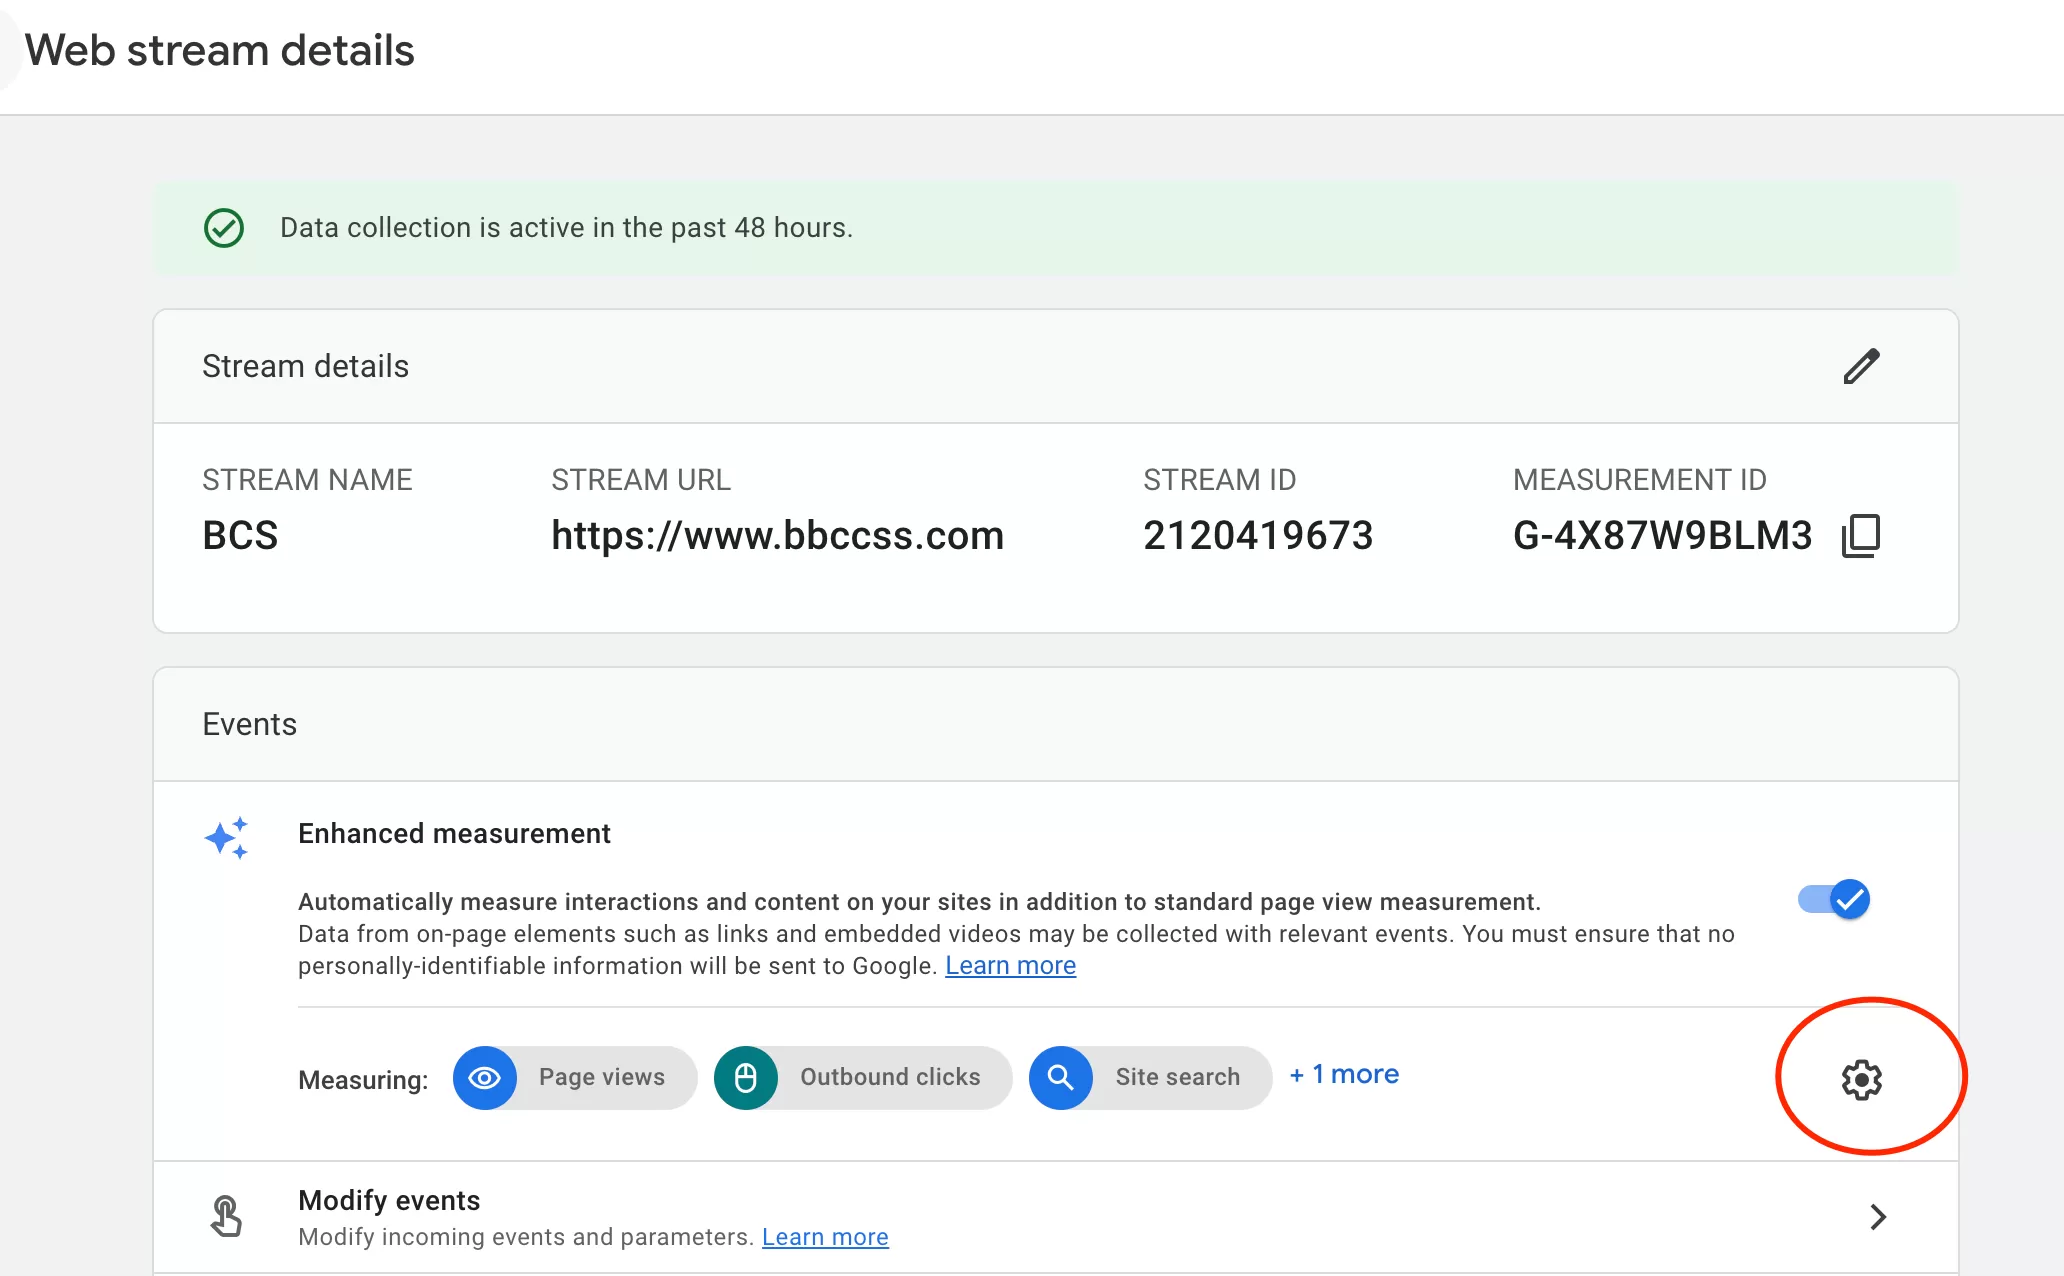Click the Page views eye icon
The height and width of the screenshot is (1276, 2064).
pos(485,1078)
